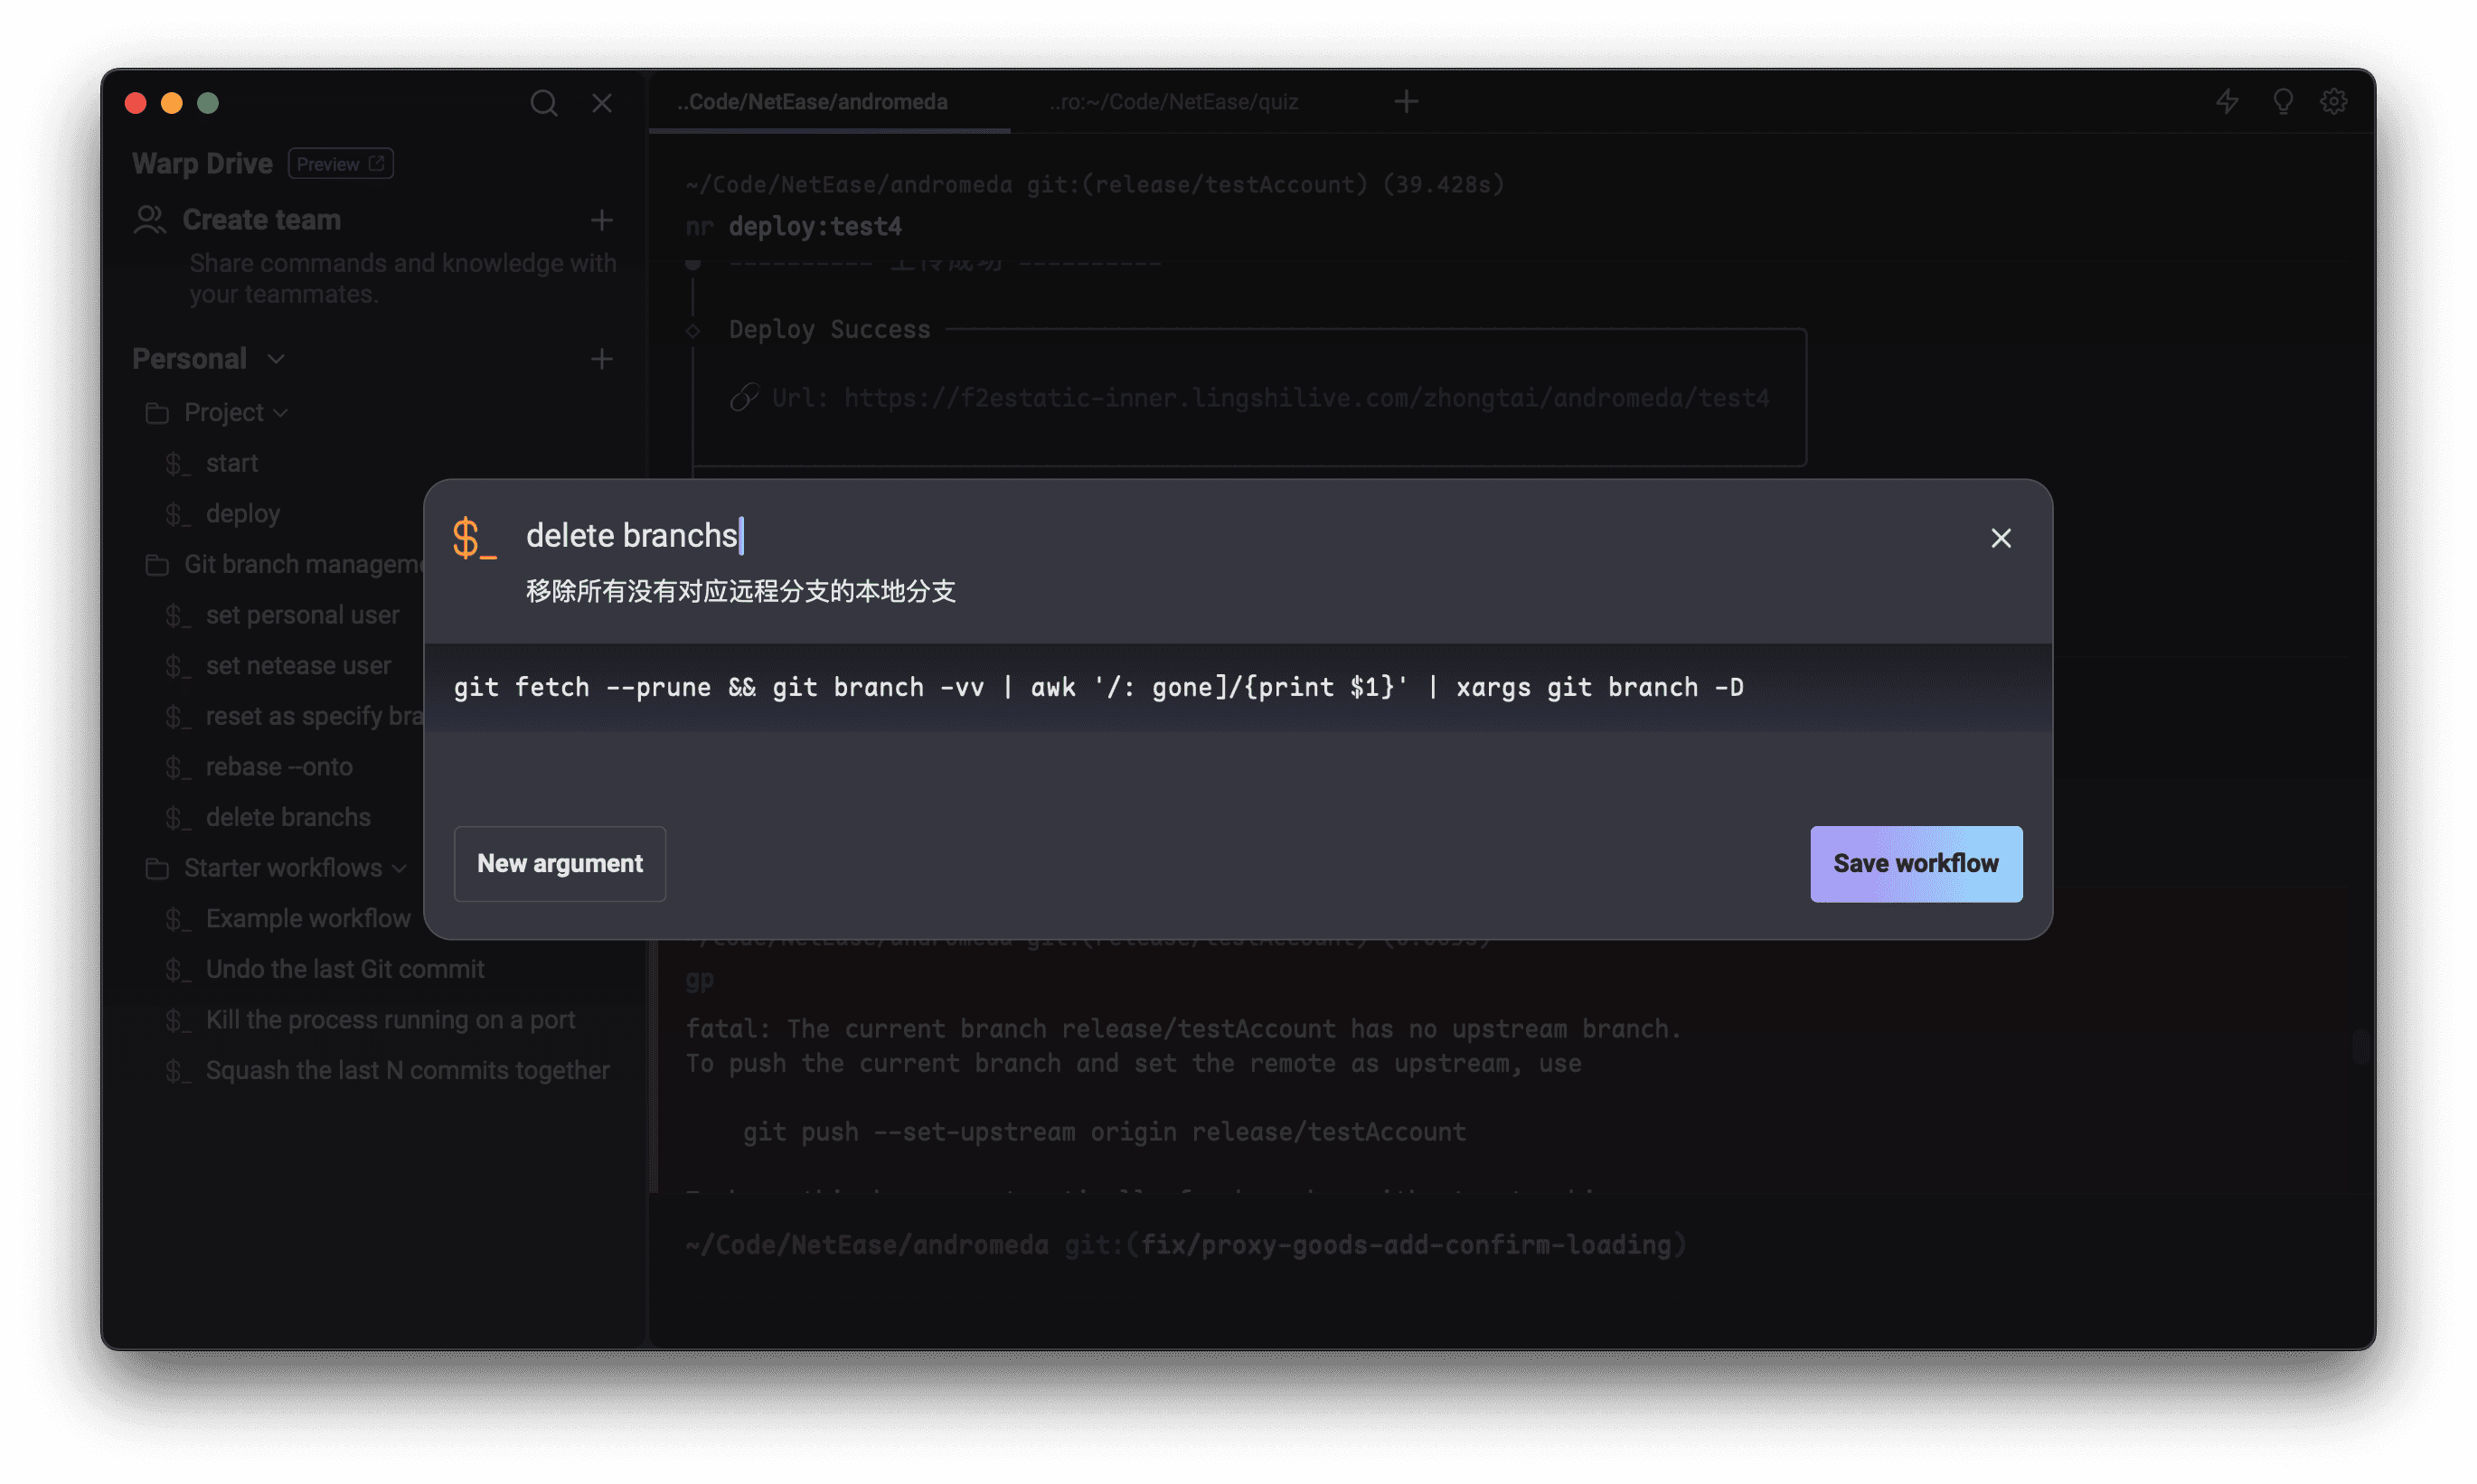Click the plus next to Create team
The width and height of the screenshot is (2477, 1484).
tap(601, 220)
